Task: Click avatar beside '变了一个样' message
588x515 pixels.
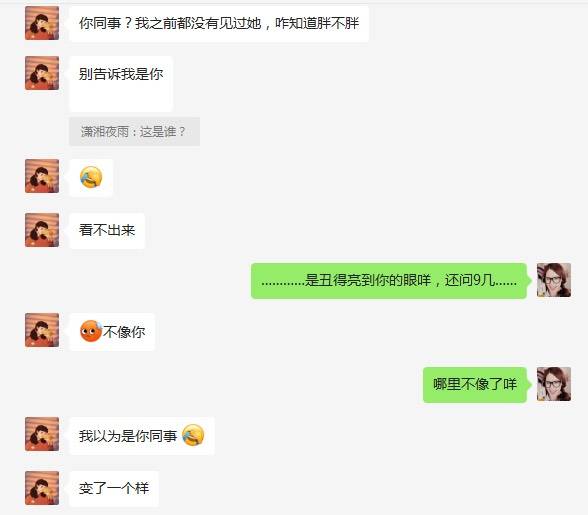Action: pyautogui.click(x=42, y=488)
